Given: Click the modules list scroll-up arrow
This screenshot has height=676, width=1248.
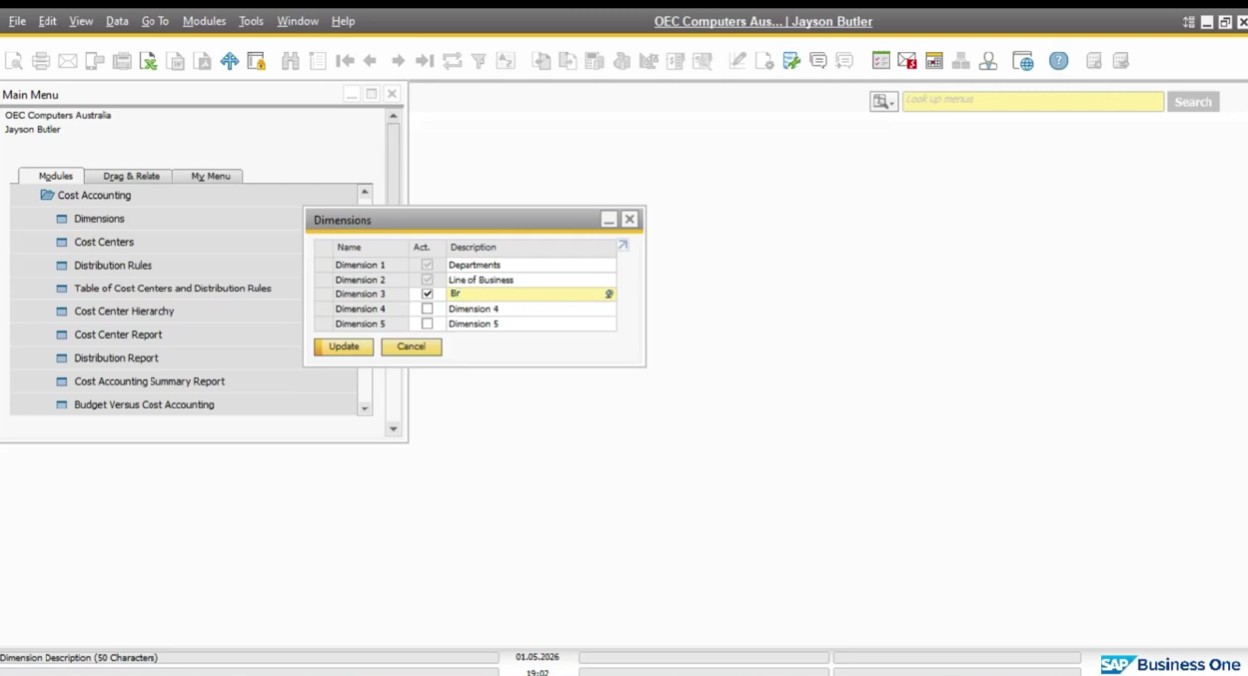Looking at the screenshot, I should 364,192.
